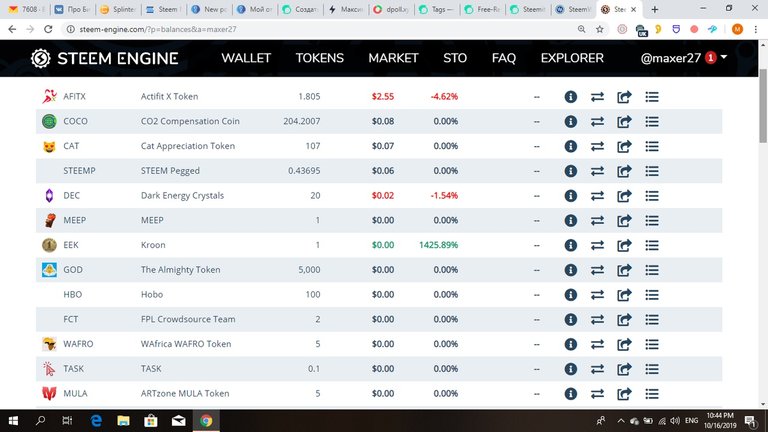Switch to Splinter browser tab
Image resolution: width=768 pixels, height=432 pixels.
click(x=117, y=9)
